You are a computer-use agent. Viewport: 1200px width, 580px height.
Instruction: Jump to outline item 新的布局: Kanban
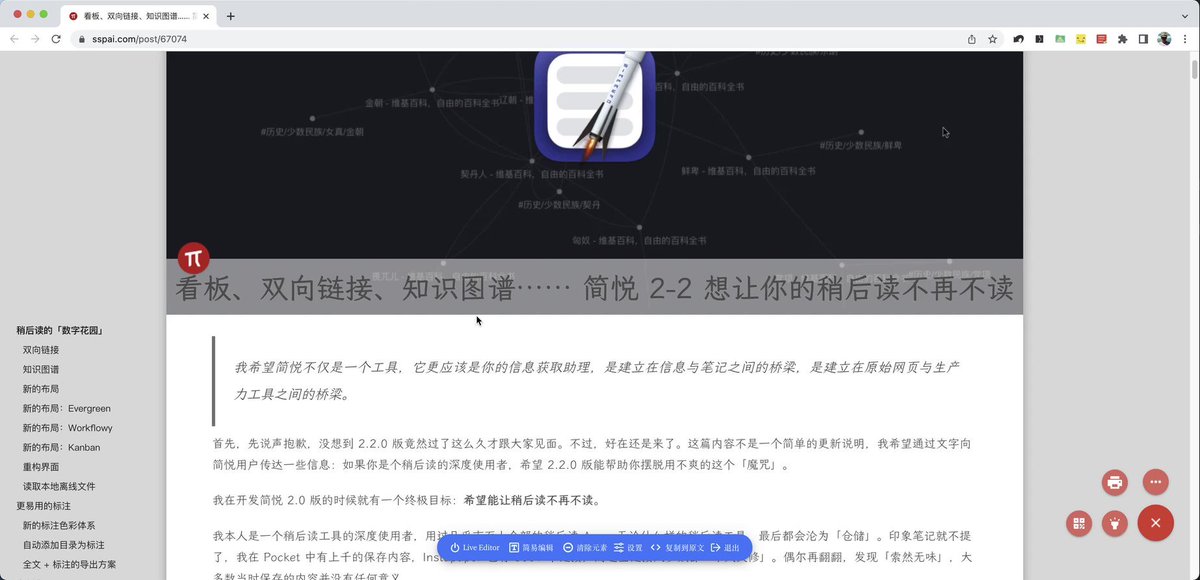point(62,447)
